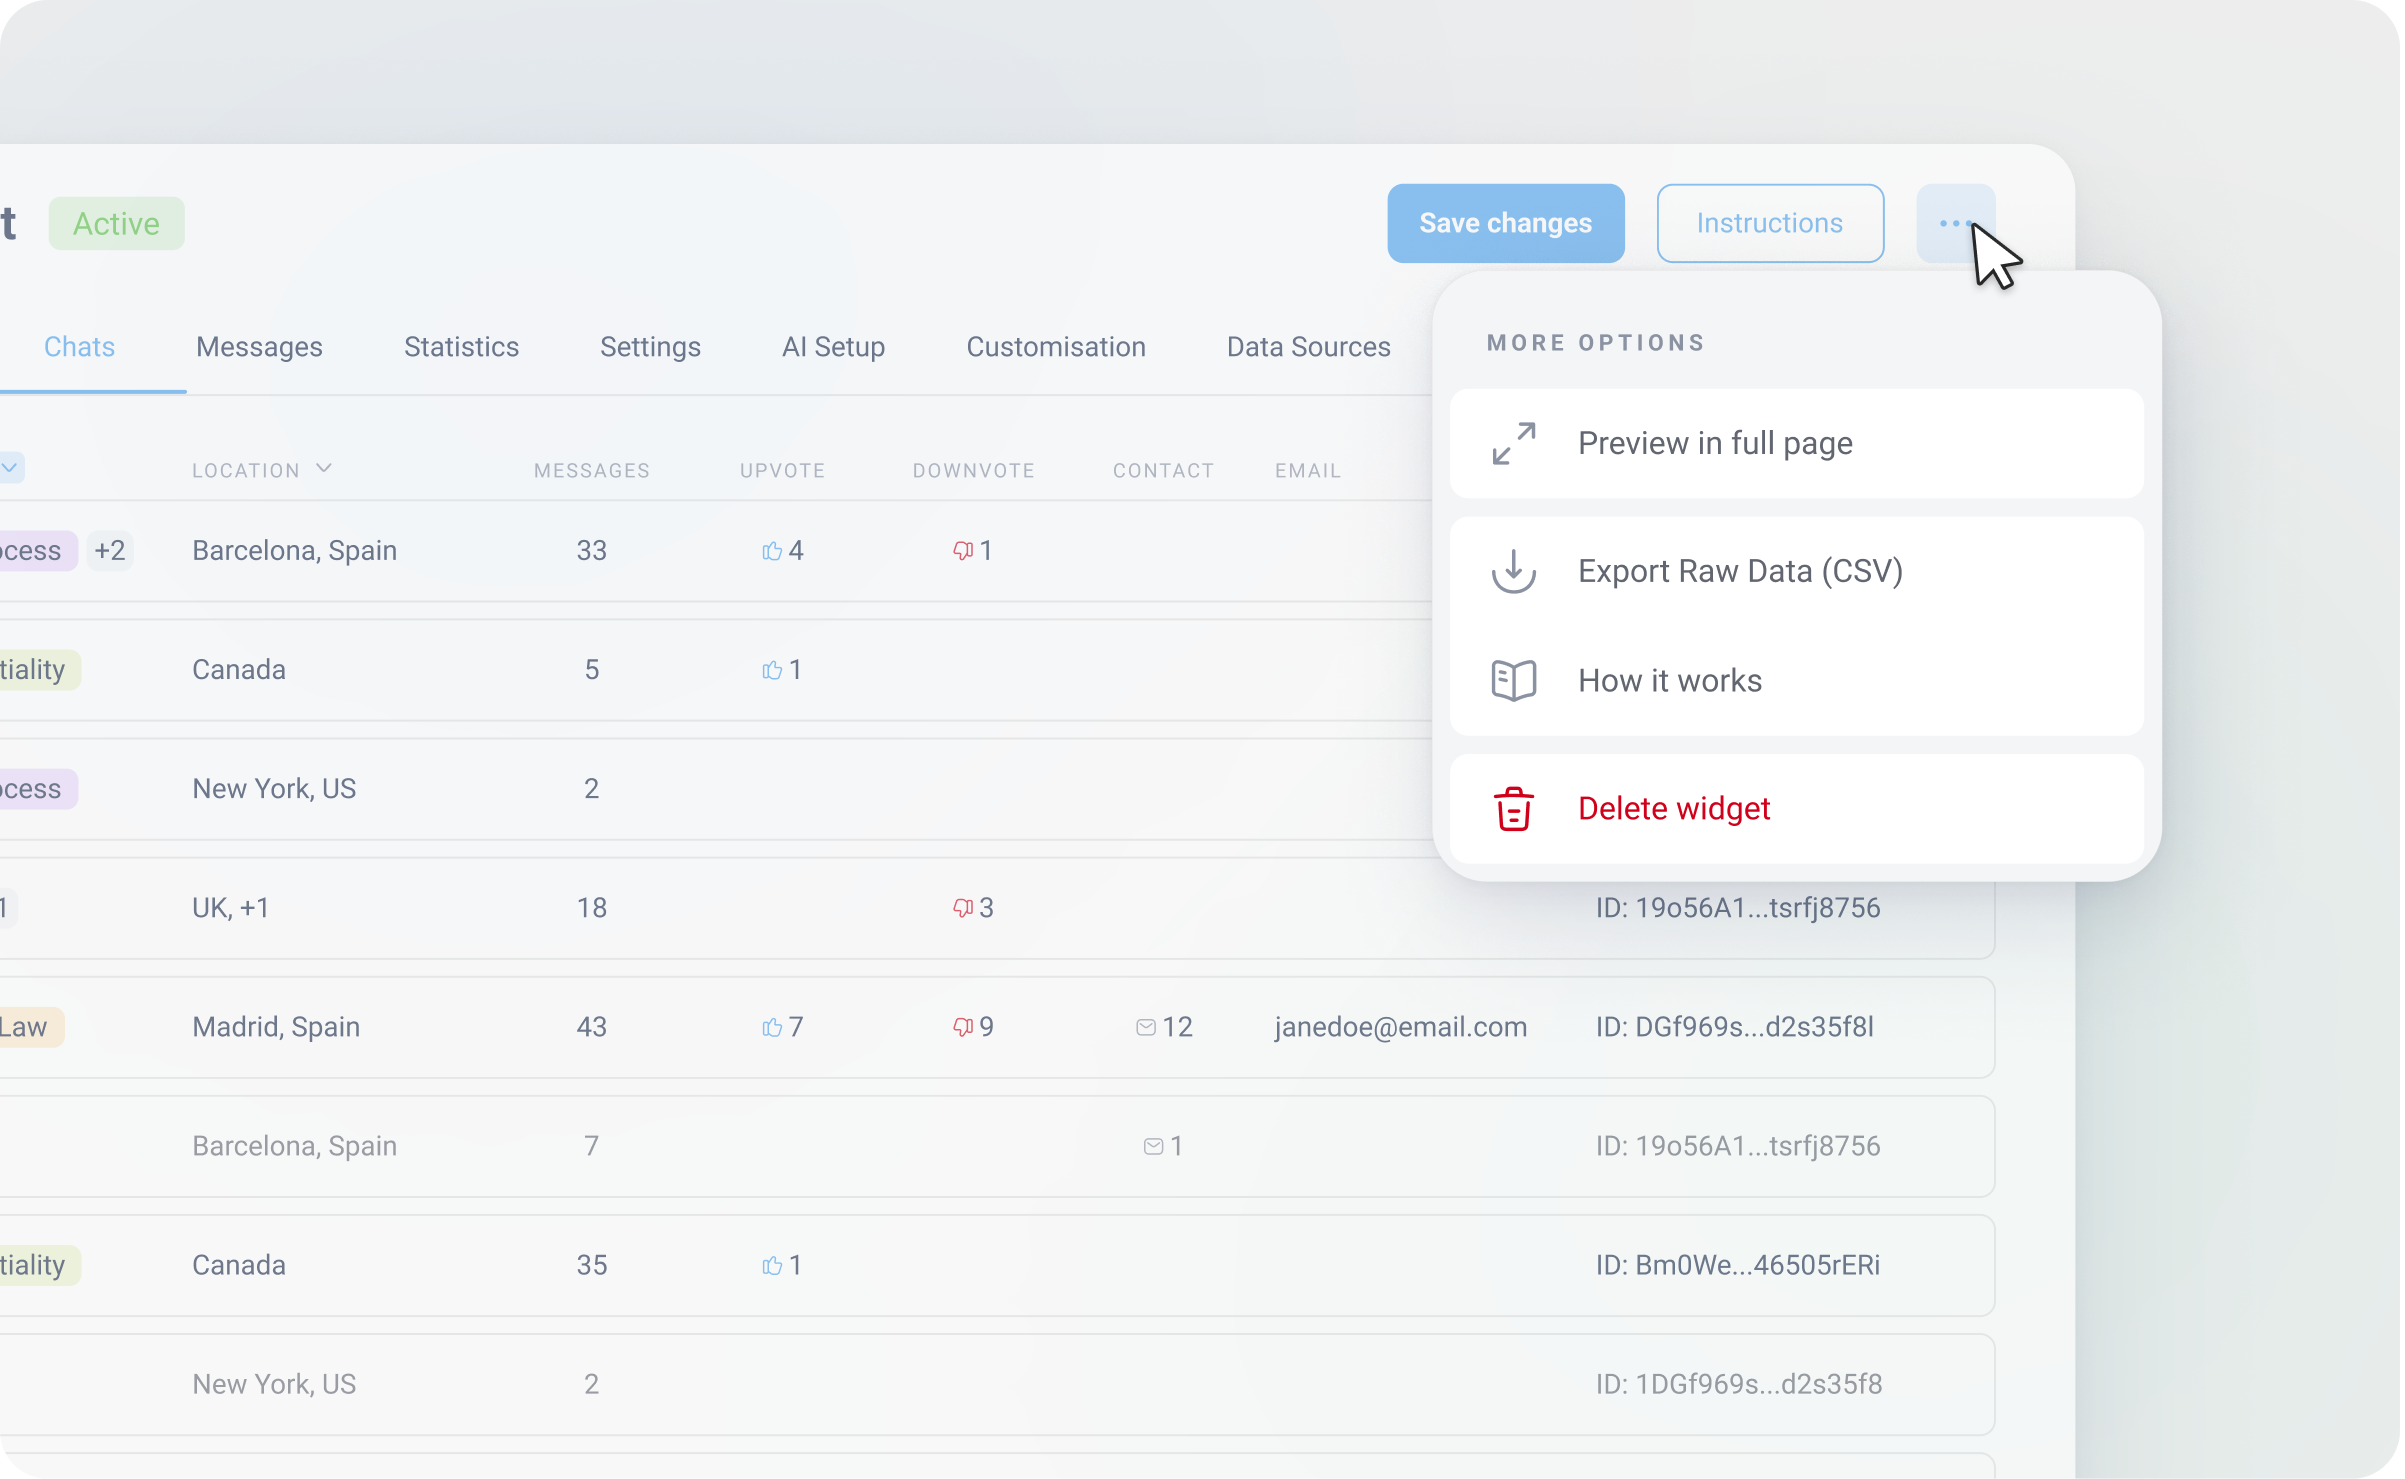Switch to the Statistics tab
This screenshot has width=2405, height=1479.
[461, 347]
